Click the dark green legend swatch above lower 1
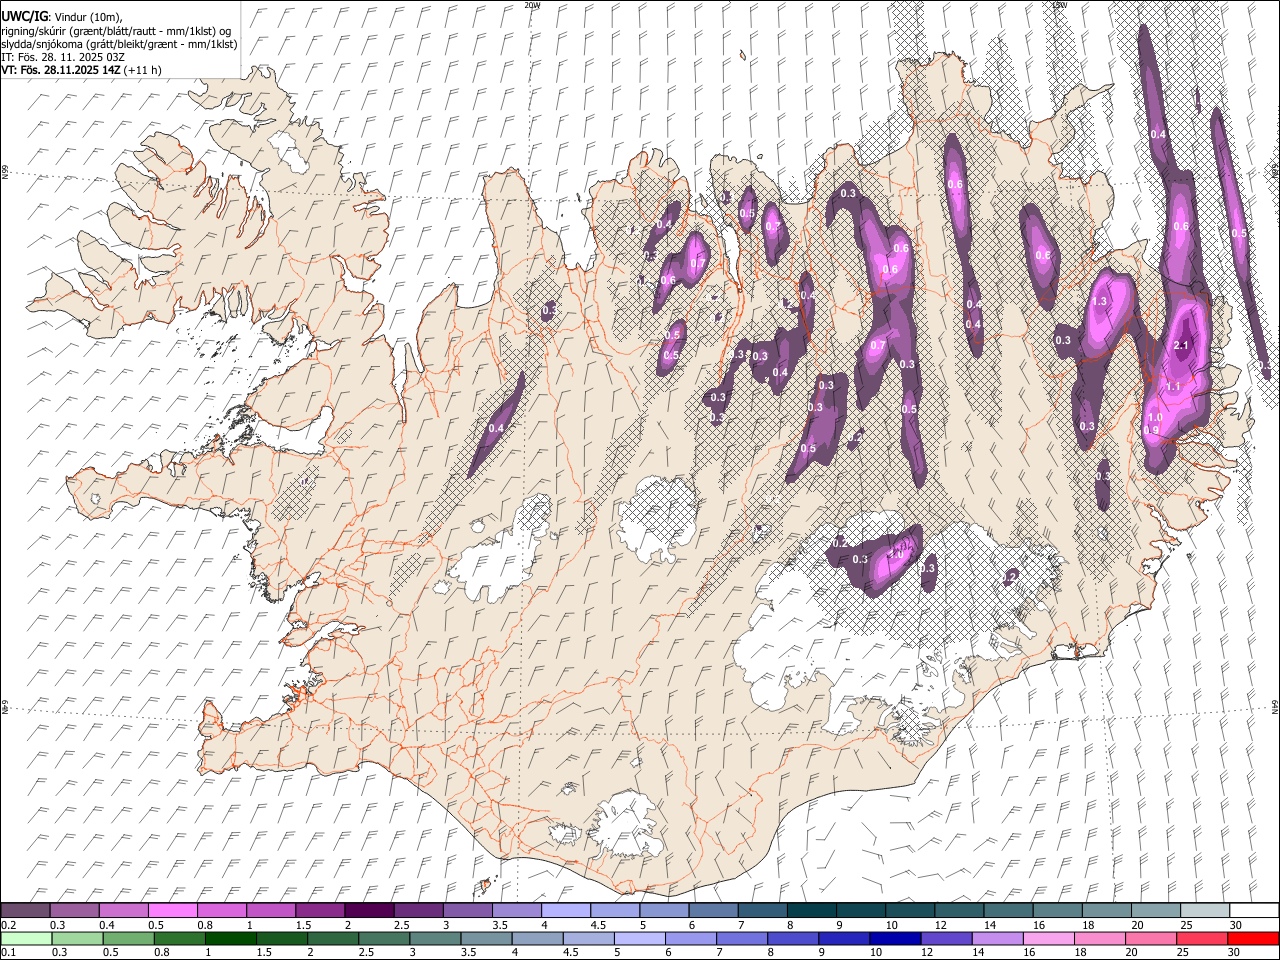Screen dimensions: 1280x960 point(230,938)
